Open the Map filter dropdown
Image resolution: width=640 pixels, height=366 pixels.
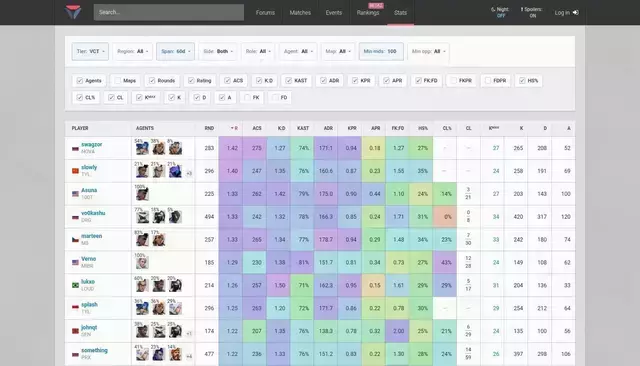338,51
